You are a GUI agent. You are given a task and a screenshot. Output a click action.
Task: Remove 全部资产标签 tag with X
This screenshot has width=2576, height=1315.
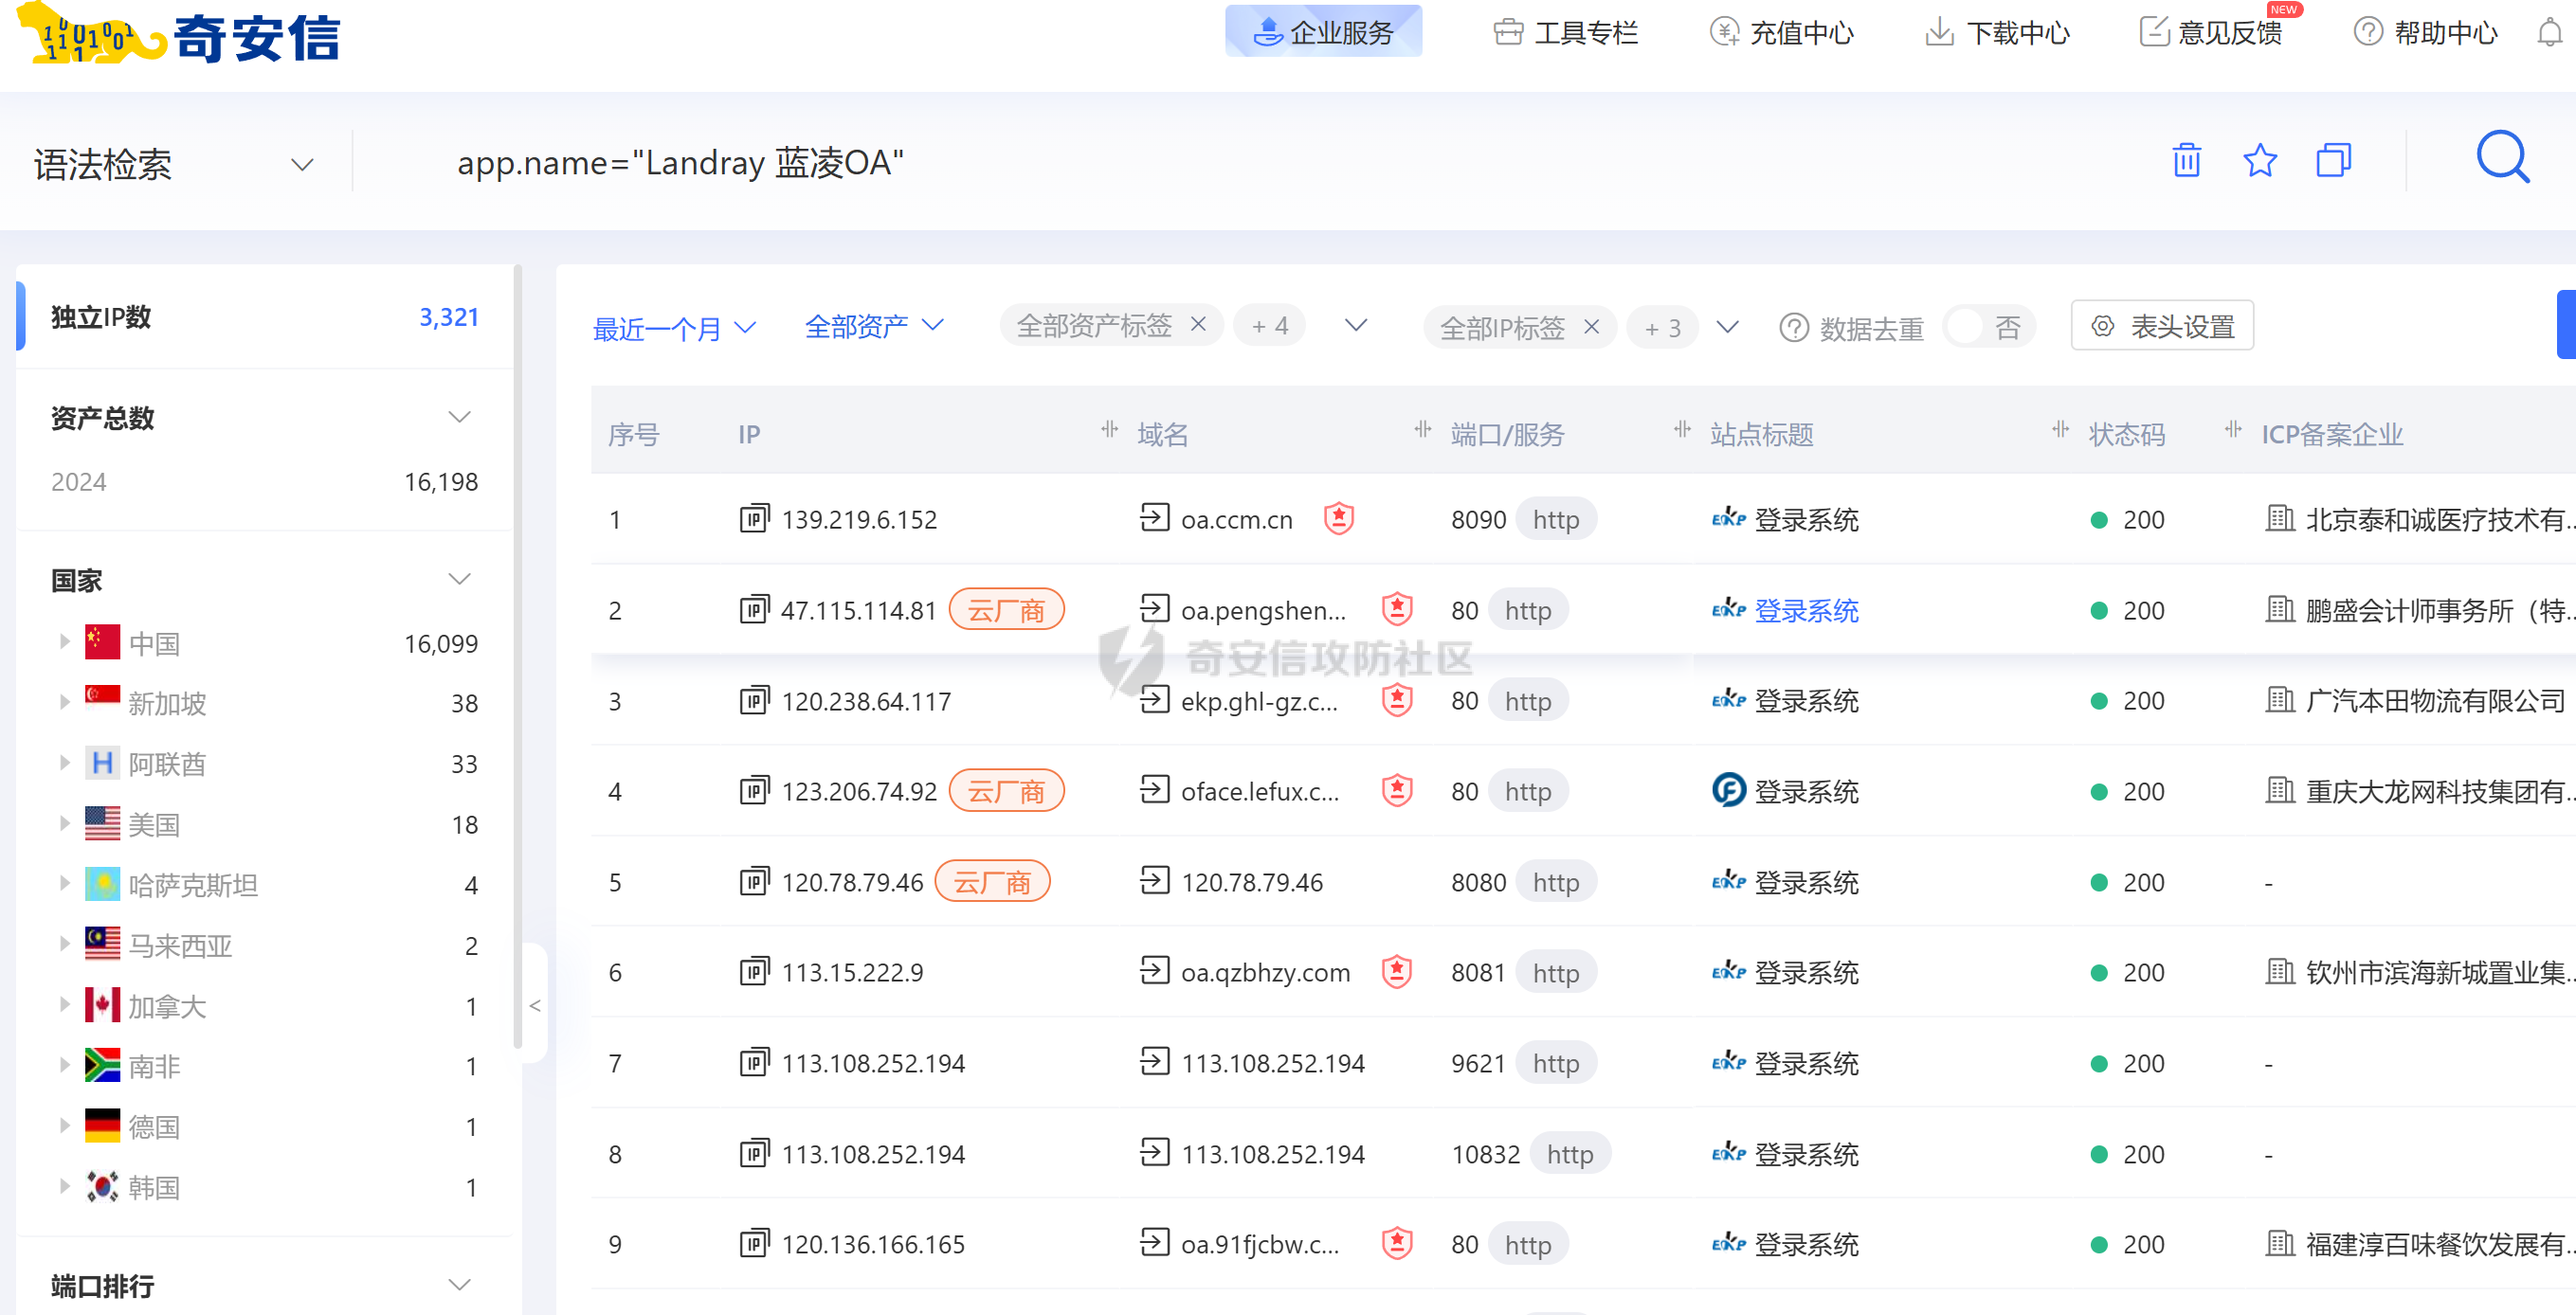1198,324
